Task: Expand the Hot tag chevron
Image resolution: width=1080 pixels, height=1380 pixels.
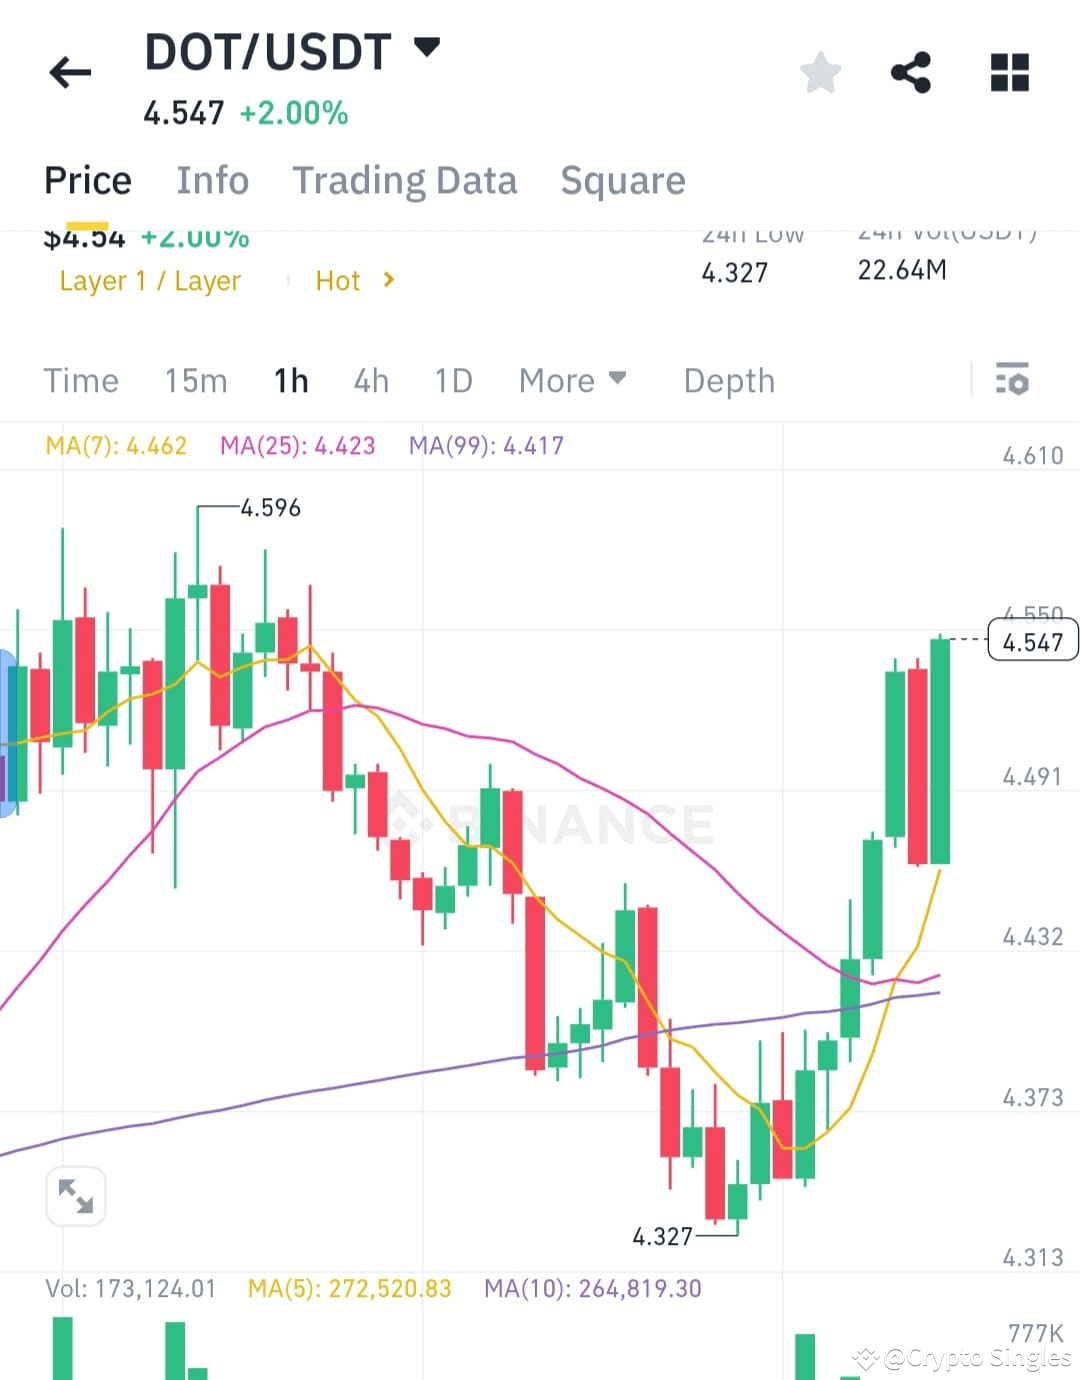Action: tap(389, 280)
